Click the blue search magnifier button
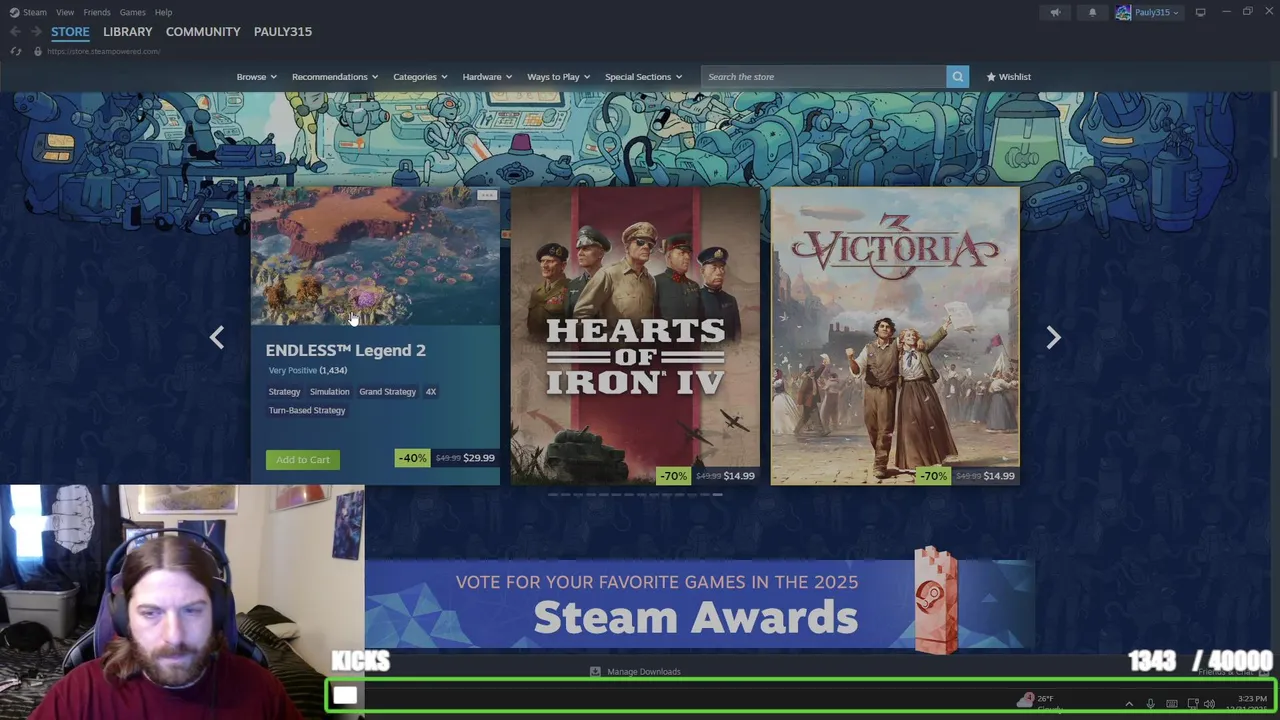The image size is (1280, 720). click(x=957, y=77)
